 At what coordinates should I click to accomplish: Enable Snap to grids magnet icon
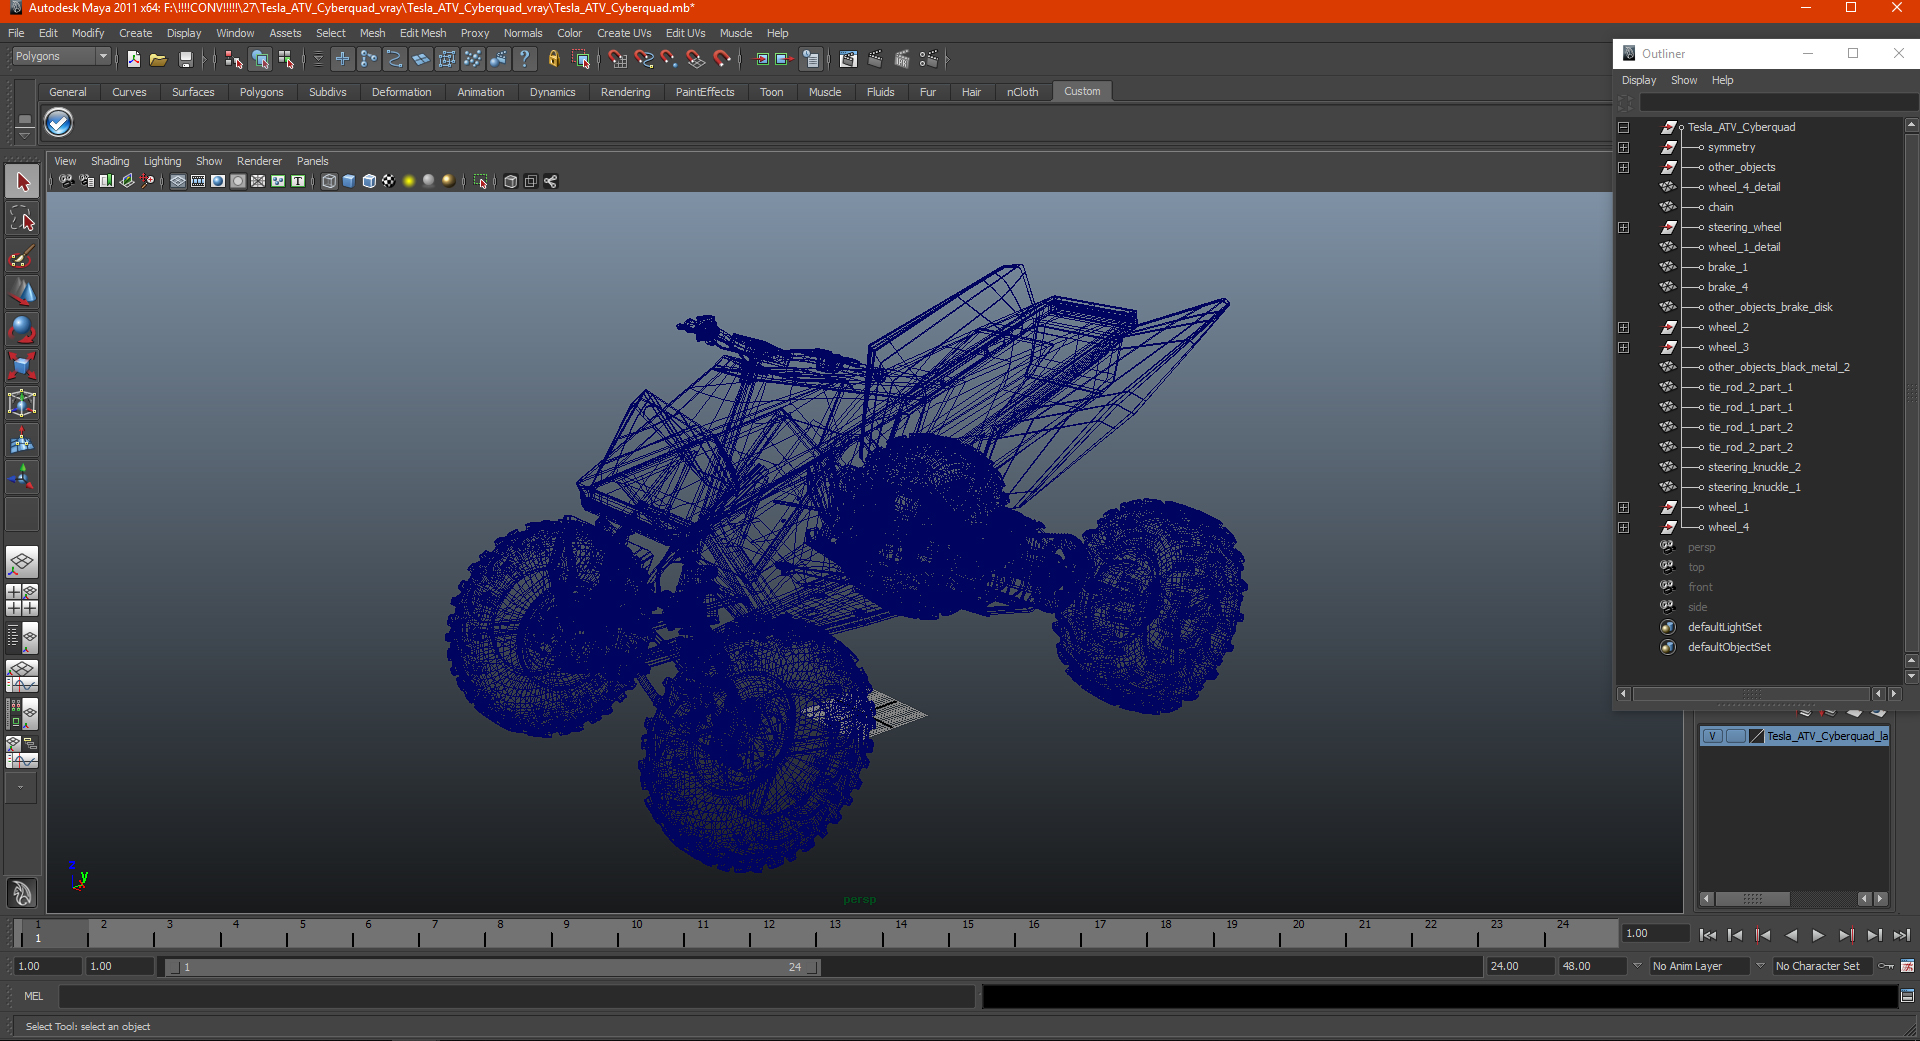click(x=617, y=60)
